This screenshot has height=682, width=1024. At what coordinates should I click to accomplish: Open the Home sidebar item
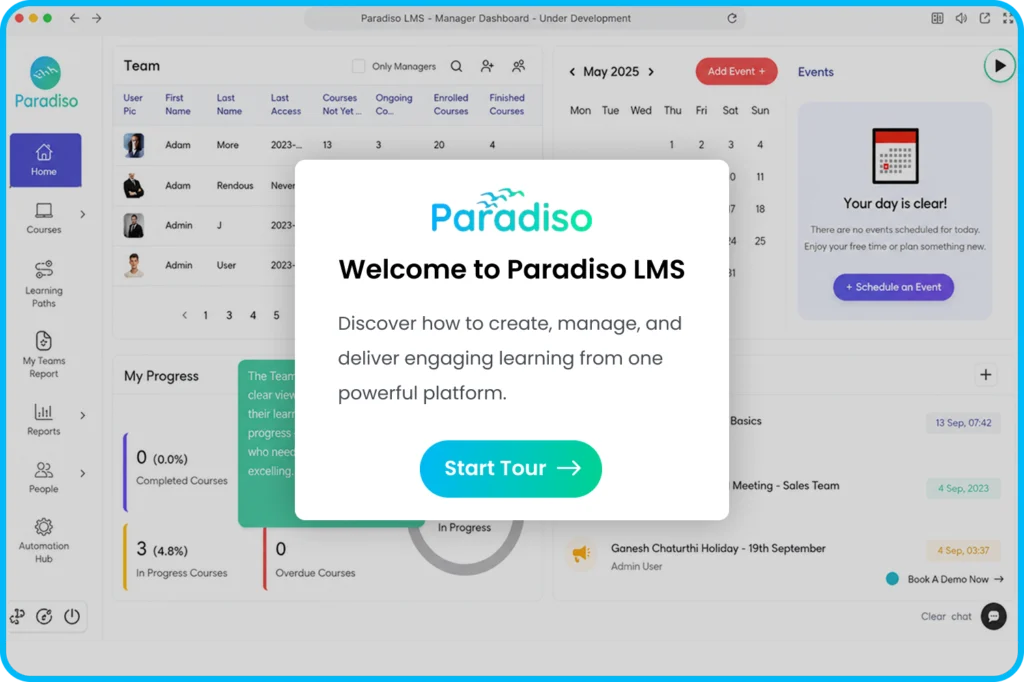pyautogui.click(x=45, y=160)
